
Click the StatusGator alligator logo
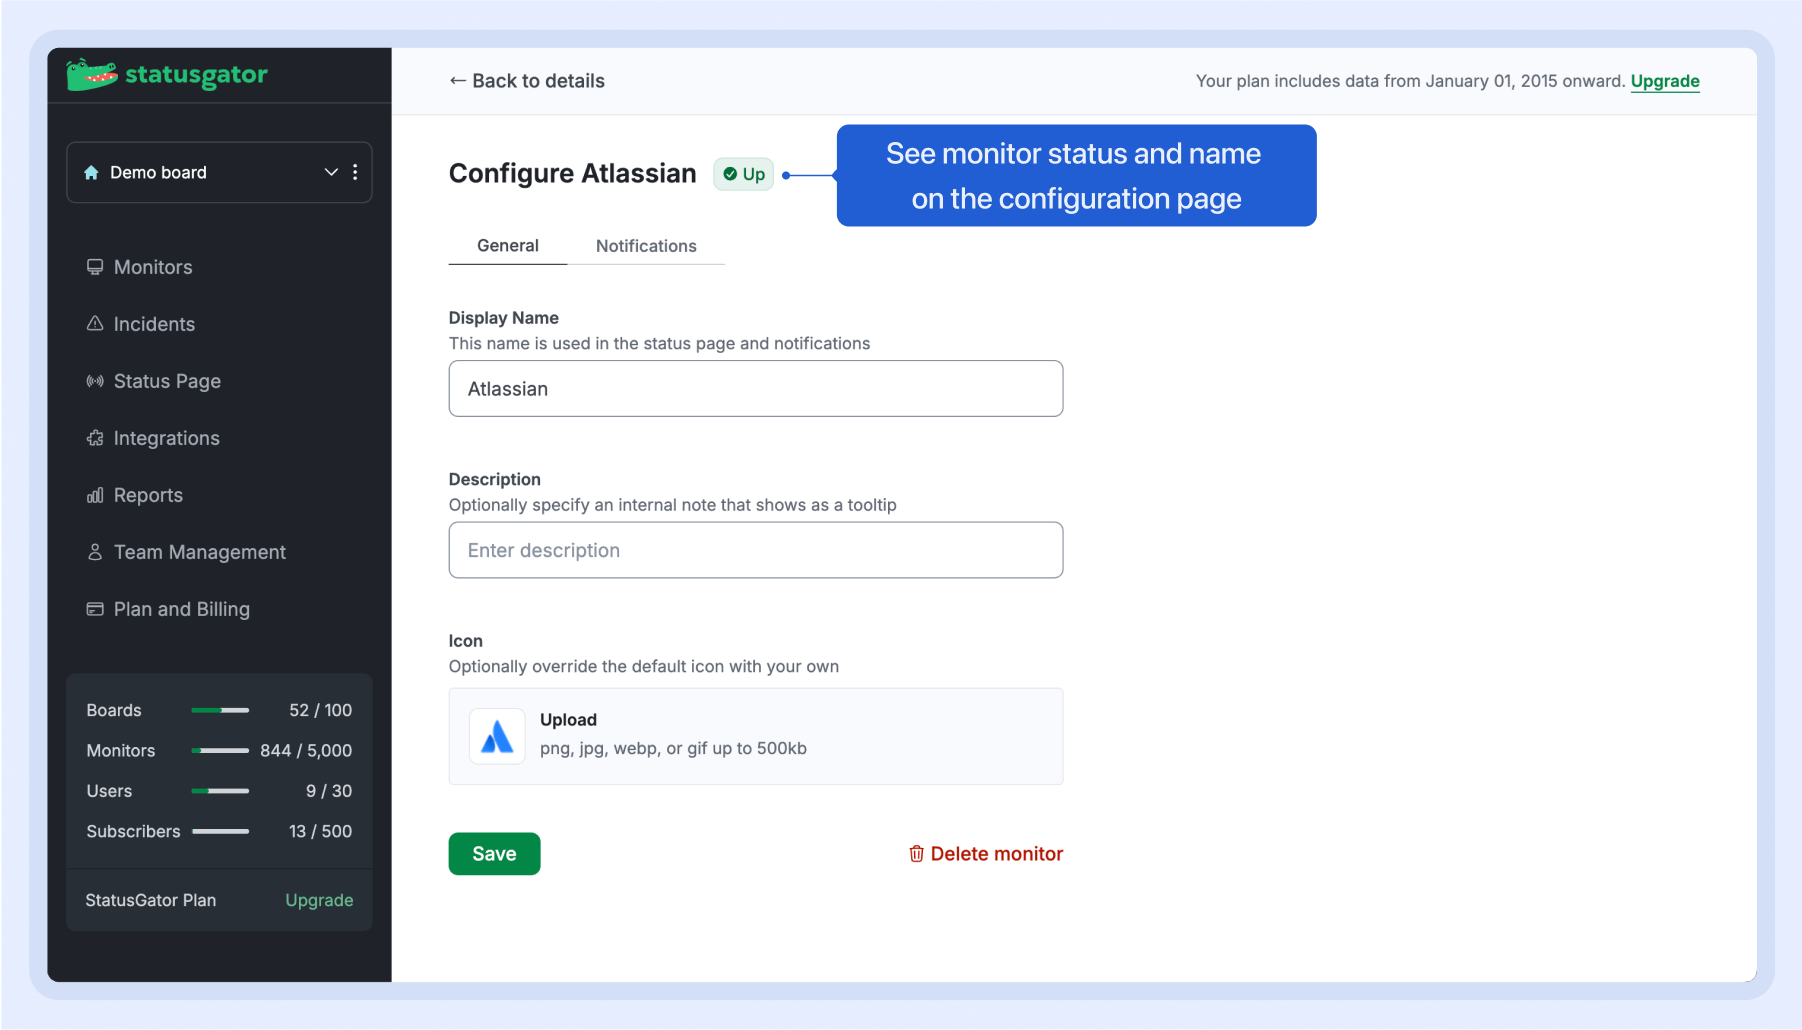(92, 75)
